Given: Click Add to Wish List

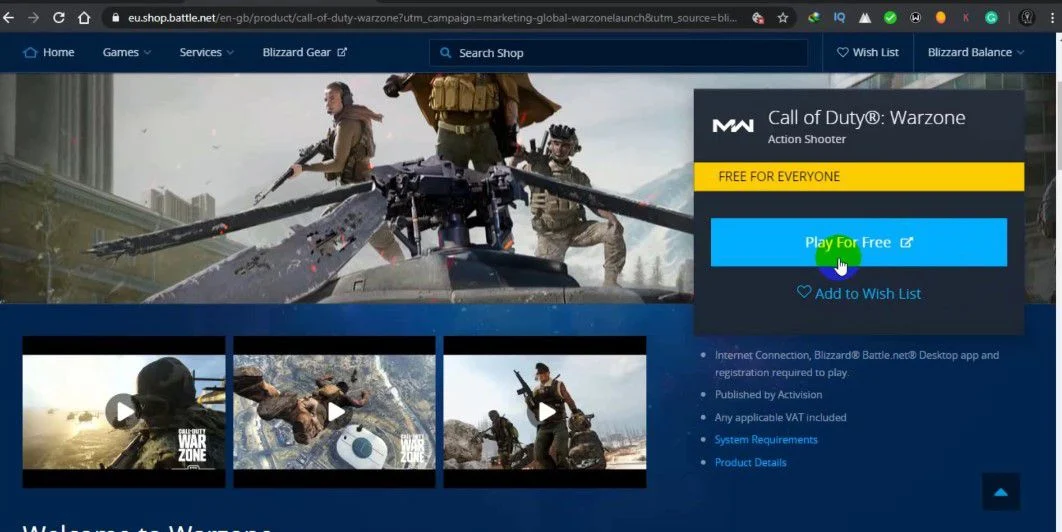Looking at the screenshot, I should [859, 293].
